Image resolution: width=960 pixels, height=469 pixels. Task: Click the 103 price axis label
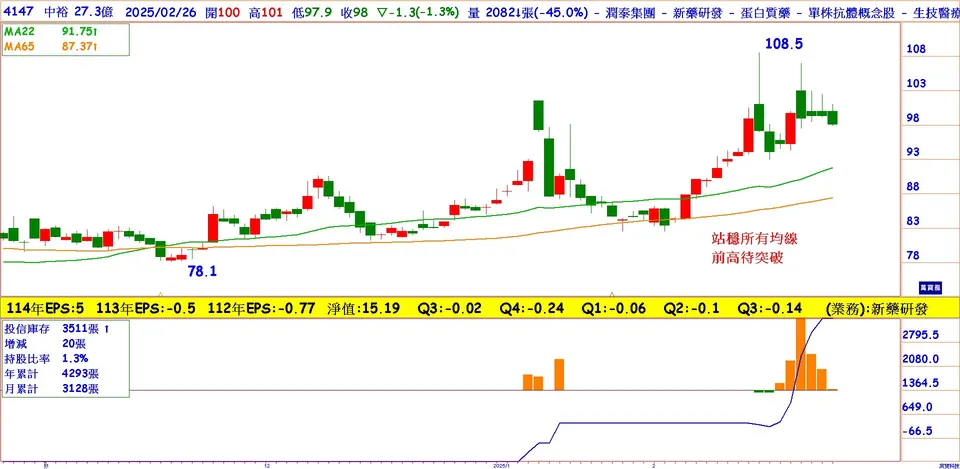pyautogui.click(x=916, y=83)
